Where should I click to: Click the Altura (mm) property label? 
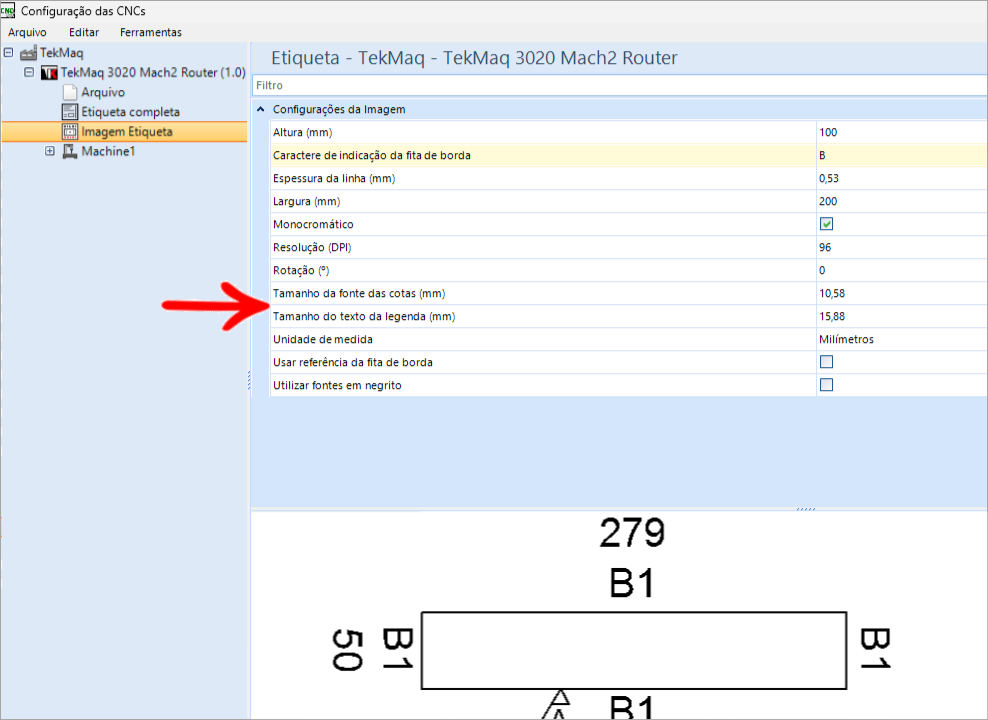point(302,132)
